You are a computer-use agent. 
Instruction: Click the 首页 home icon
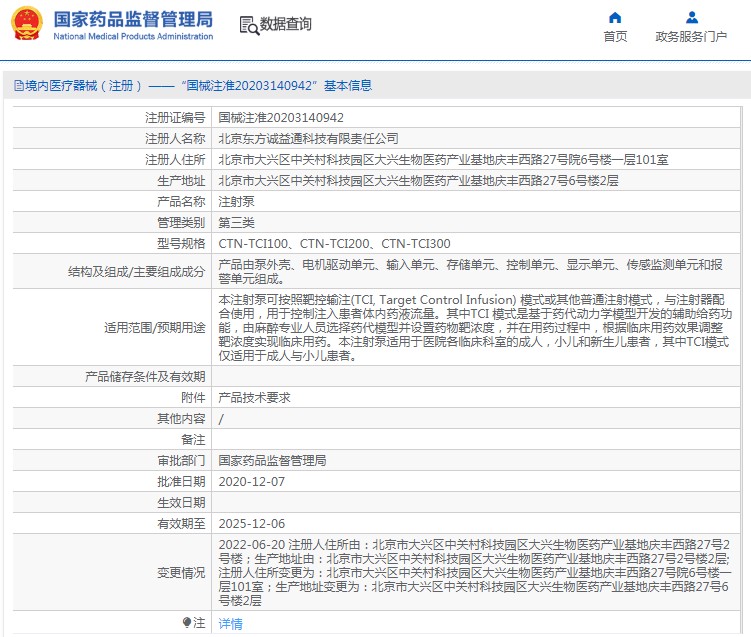pyautogui.click(x=615, y=17)
